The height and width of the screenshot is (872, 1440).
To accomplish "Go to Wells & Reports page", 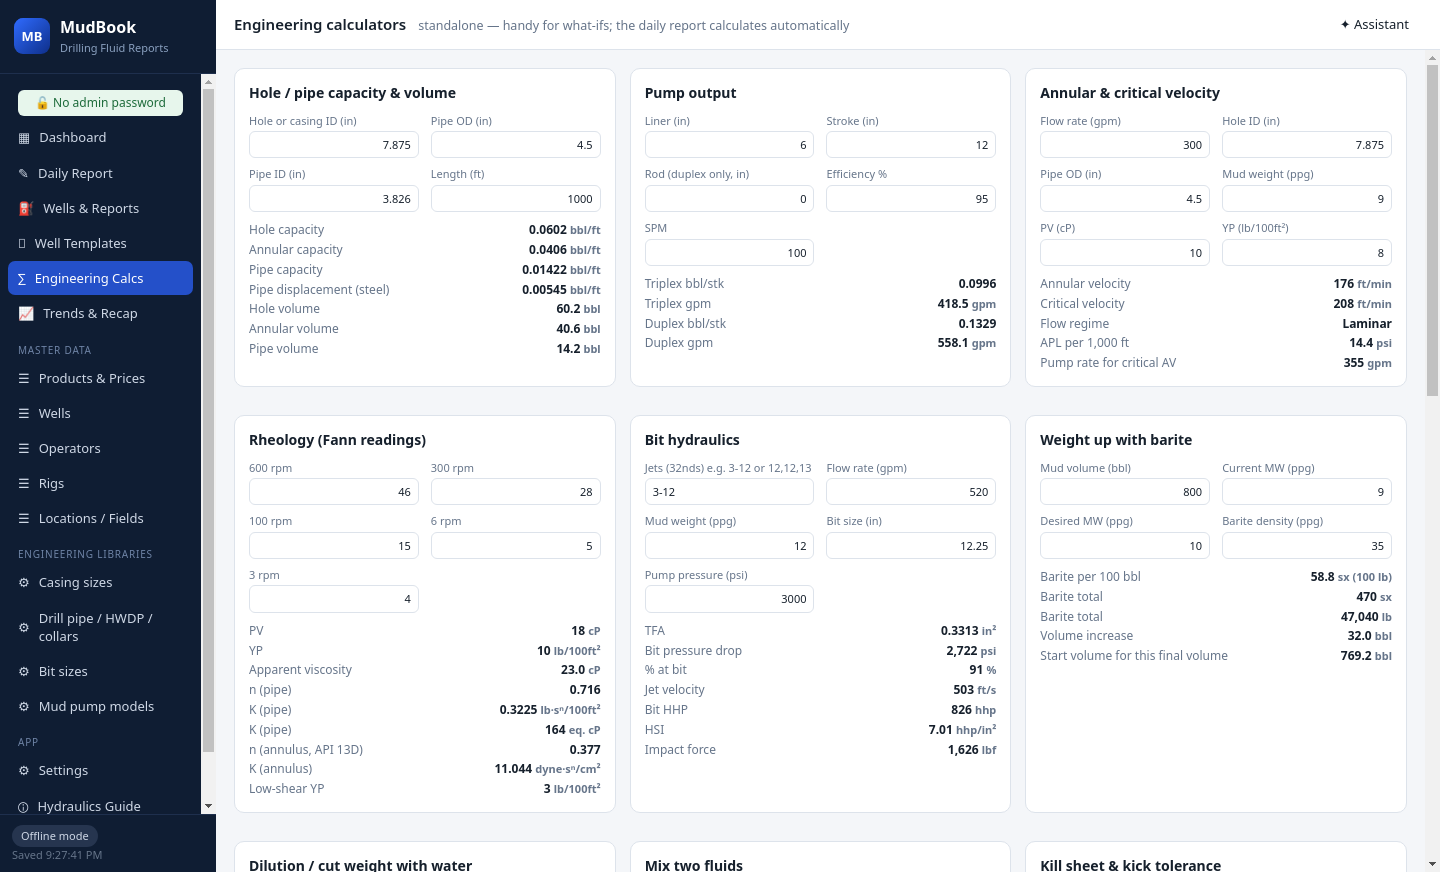I will (x=100, y=208).
